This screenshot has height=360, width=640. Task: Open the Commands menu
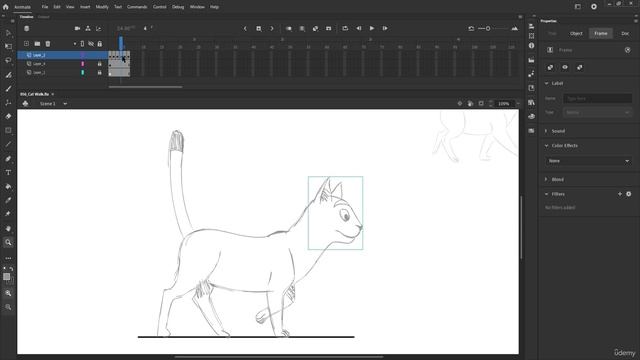point(137,7)
